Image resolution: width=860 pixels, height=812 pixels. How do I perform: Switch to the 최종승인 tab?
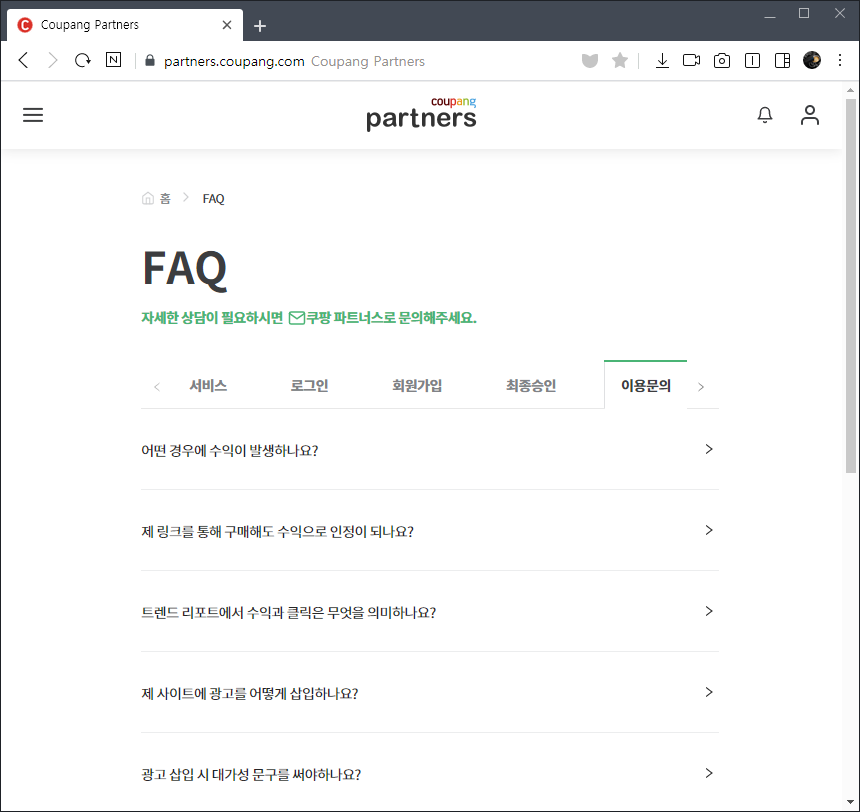531,386
